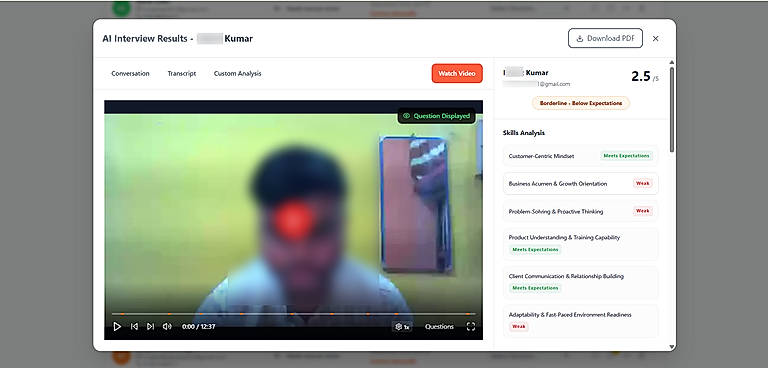The width and height of the screenshot is (768, 368).
Task: Click the video time 0:00 / 12:37
Action: click(198, 326)
